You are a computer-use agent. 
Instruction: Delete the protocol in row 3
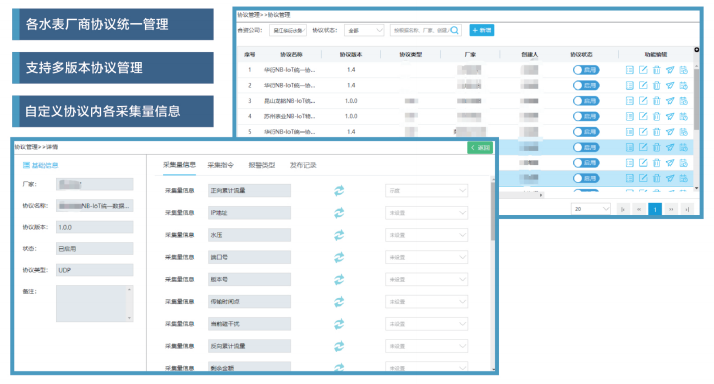click(657, 101)
